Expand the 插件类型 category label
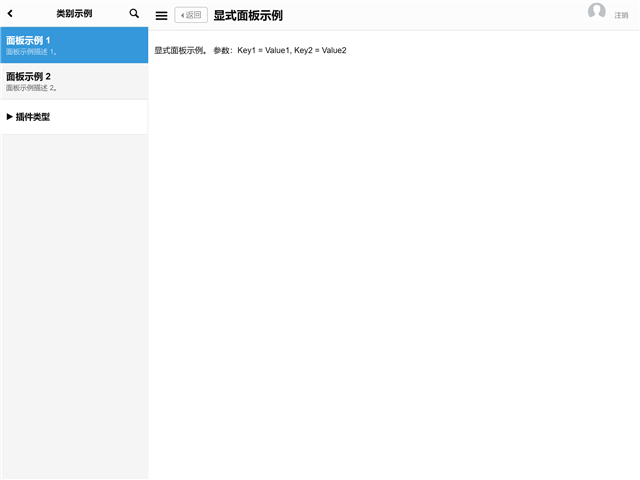Screen dimensions: 640x480 click(x=33, y=117)
